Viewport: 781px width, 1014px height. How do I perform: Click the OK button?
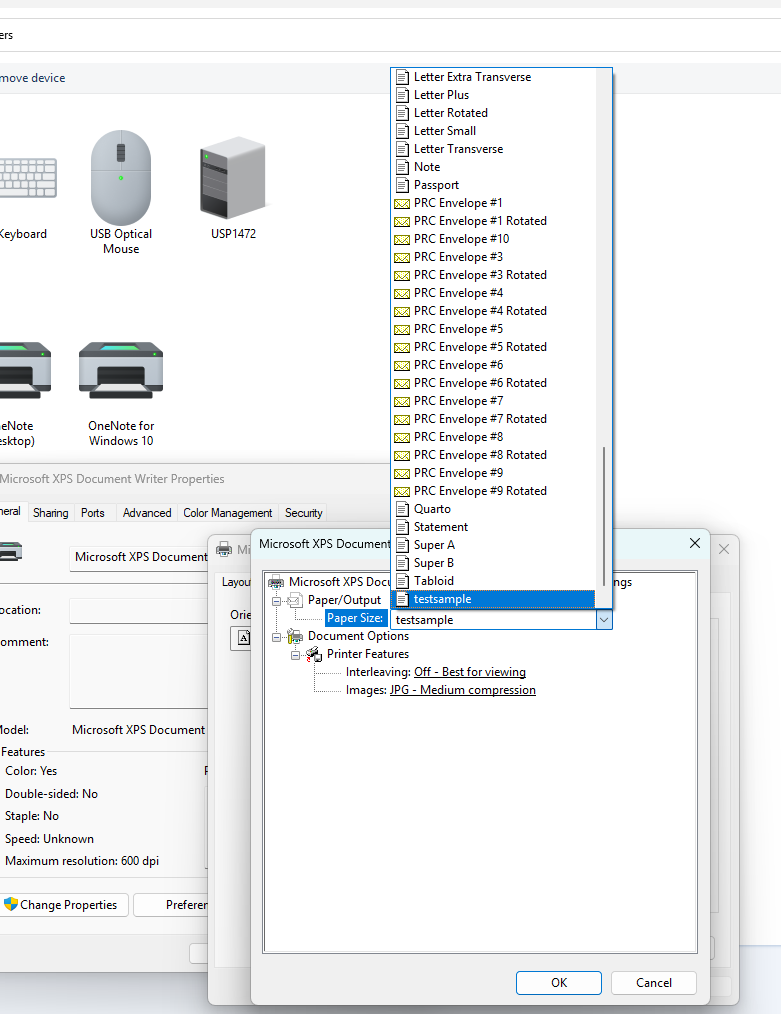point(559,982)
